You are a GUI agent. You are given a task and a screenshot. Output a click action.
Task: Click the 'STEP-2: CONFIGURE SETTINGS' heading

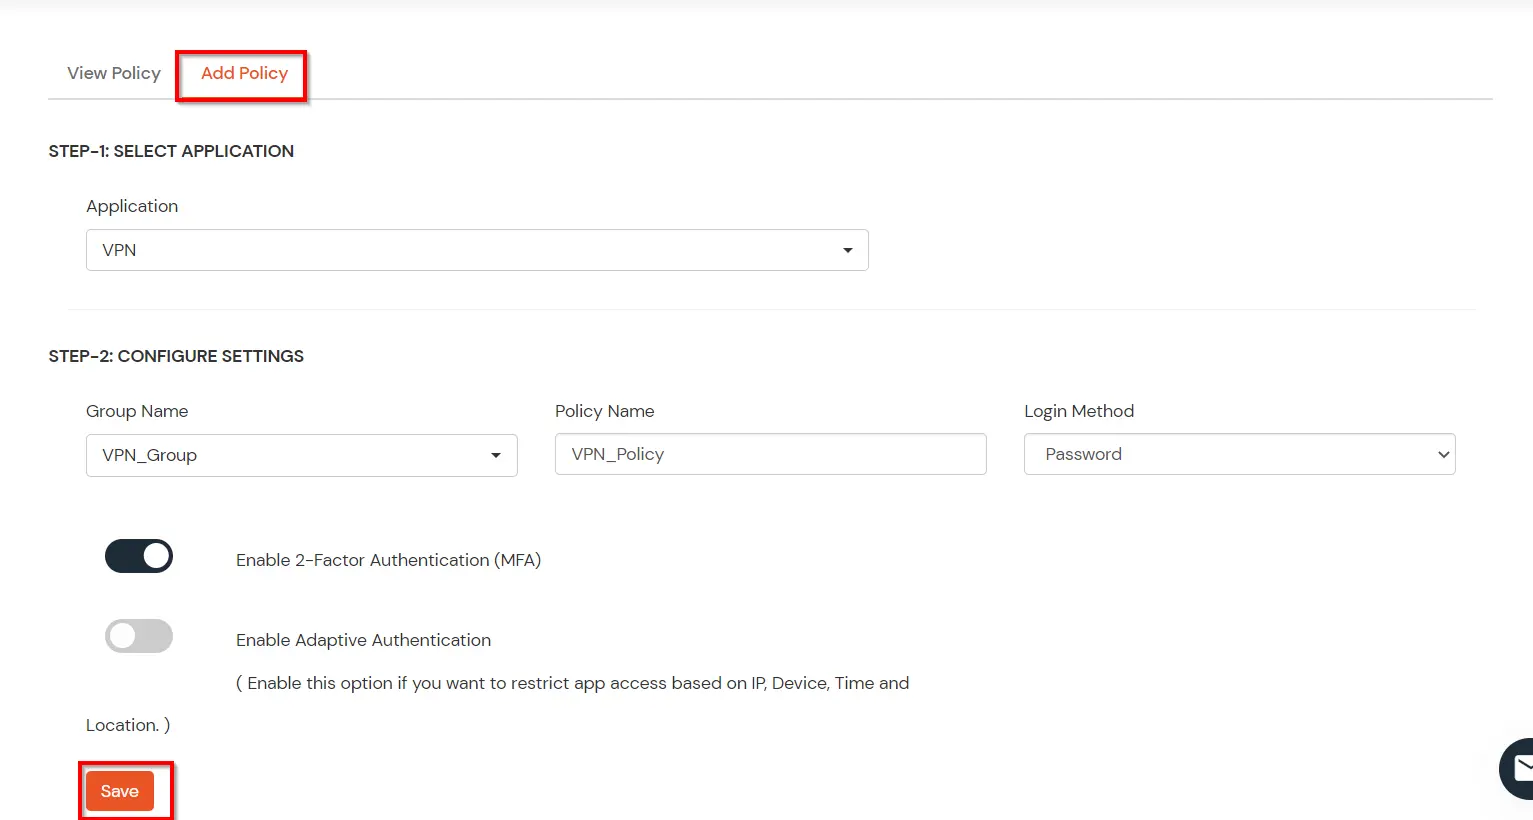(176, 356)
